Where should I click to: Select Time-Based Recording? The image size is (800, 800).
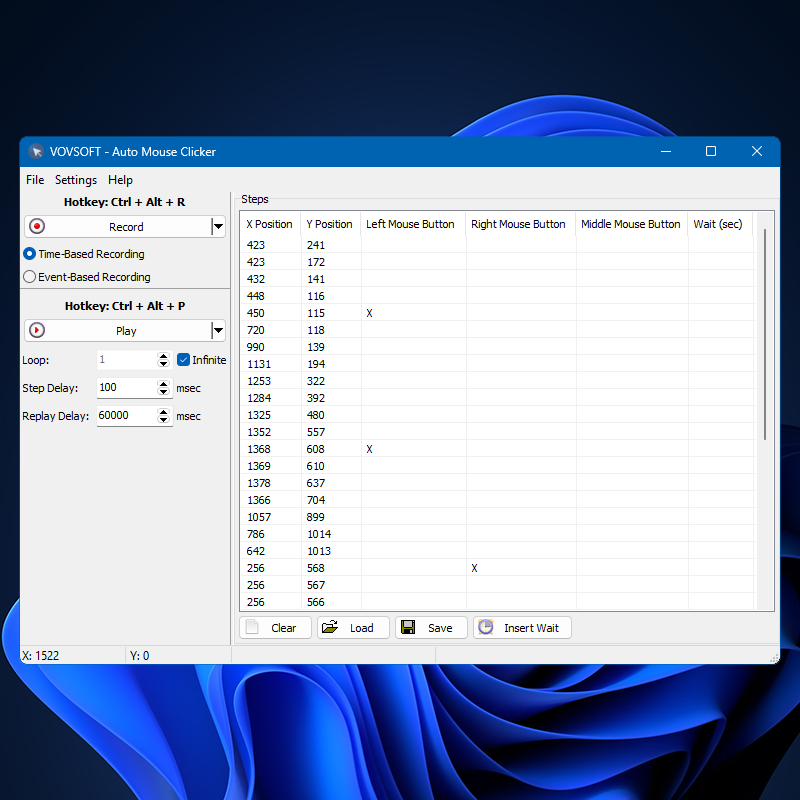(x=28, y=254)
